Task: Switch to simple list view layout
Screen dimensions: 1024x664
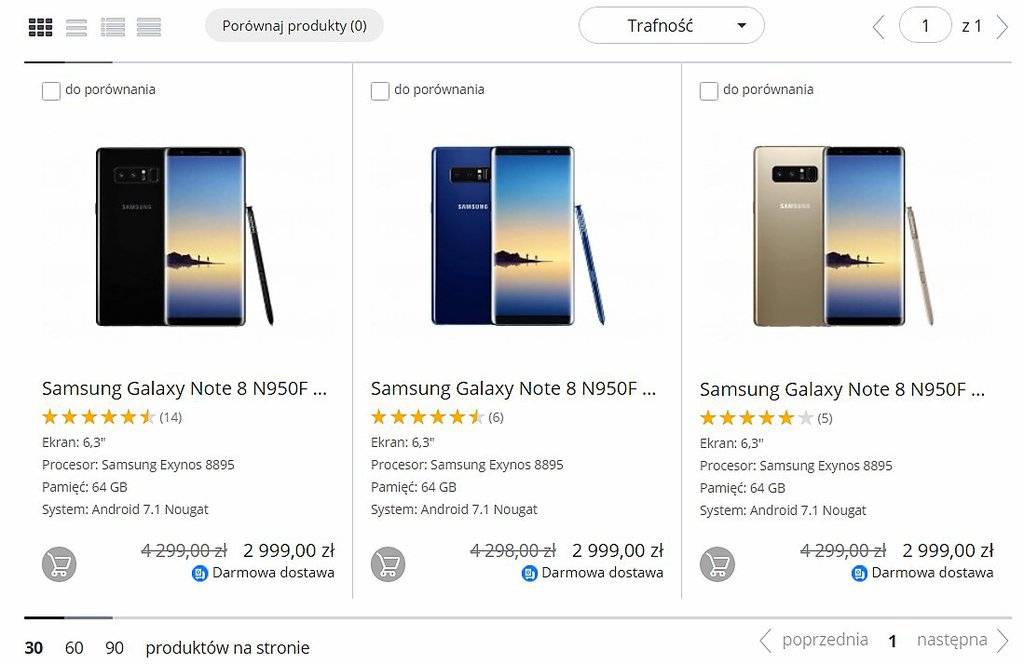Action: [76, 27]
